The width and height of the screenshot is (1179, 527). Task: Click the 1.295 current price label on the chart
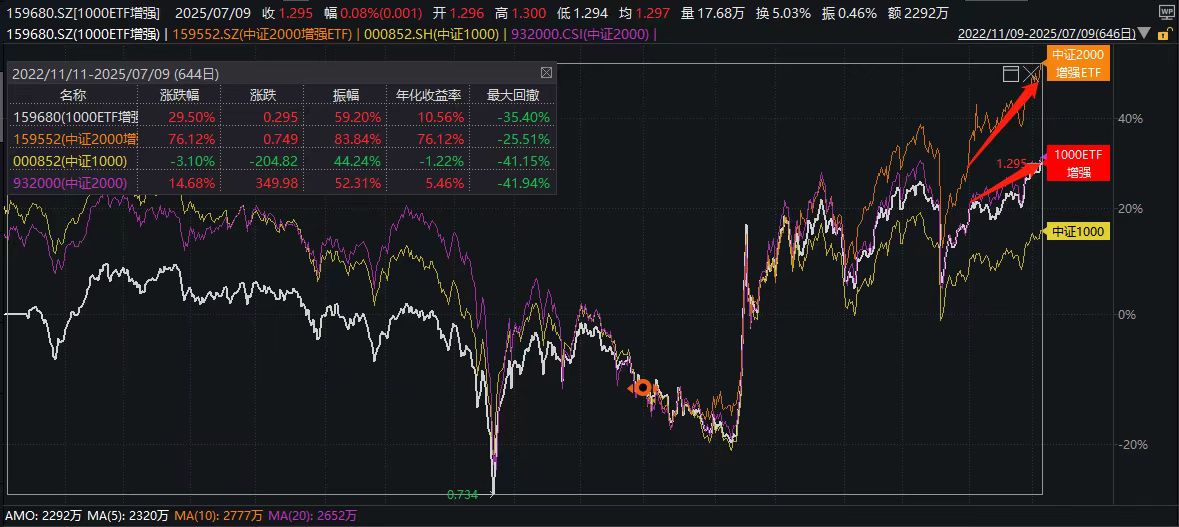click(1011, 162)
